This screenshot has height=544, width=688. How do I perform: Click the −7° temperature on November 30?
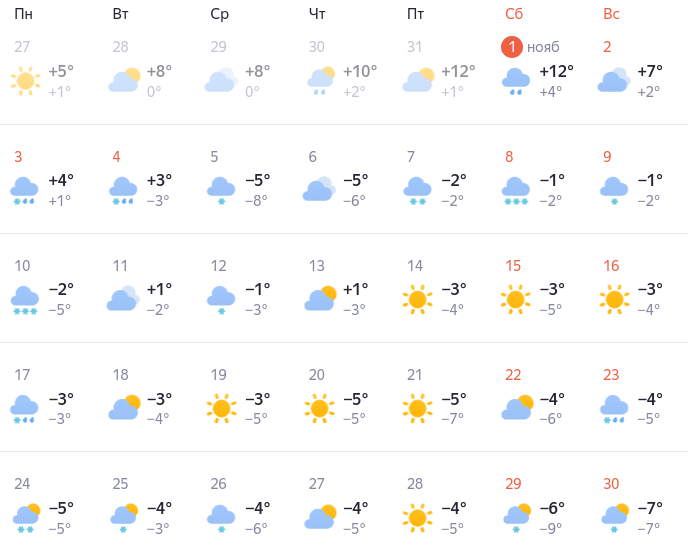[x=650, y=507]
